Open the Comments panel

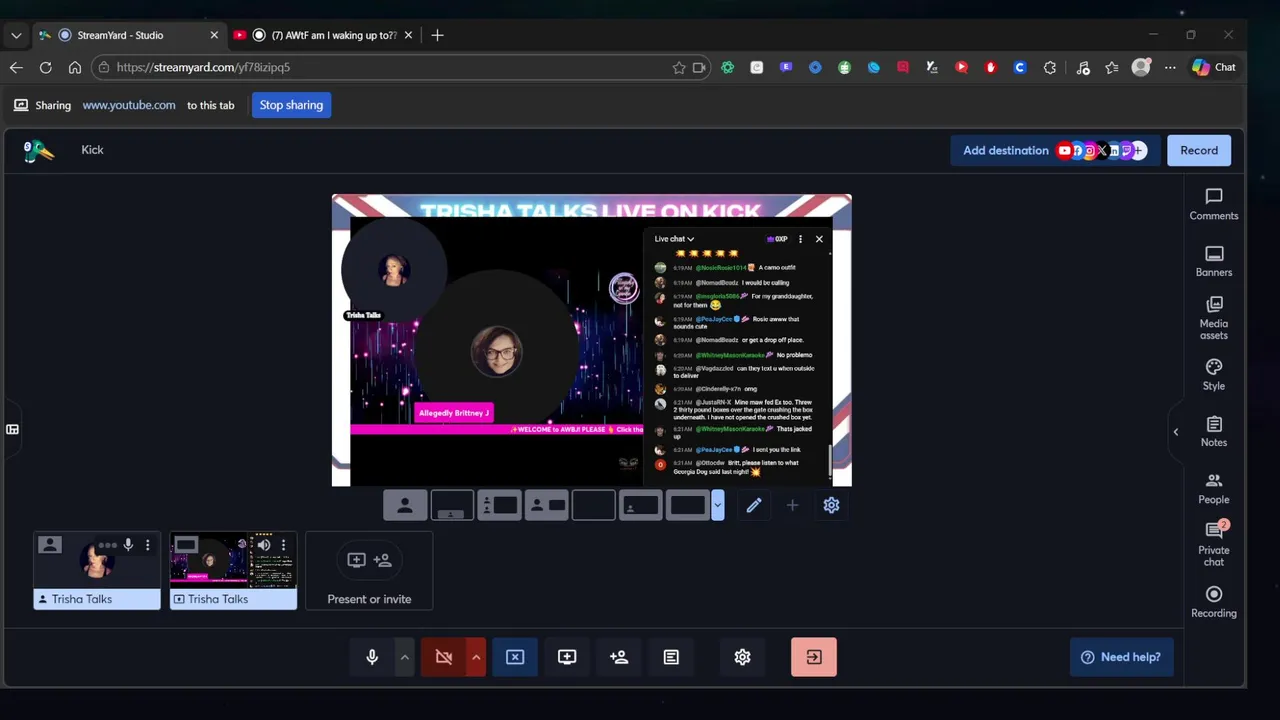coord(1214,204)
